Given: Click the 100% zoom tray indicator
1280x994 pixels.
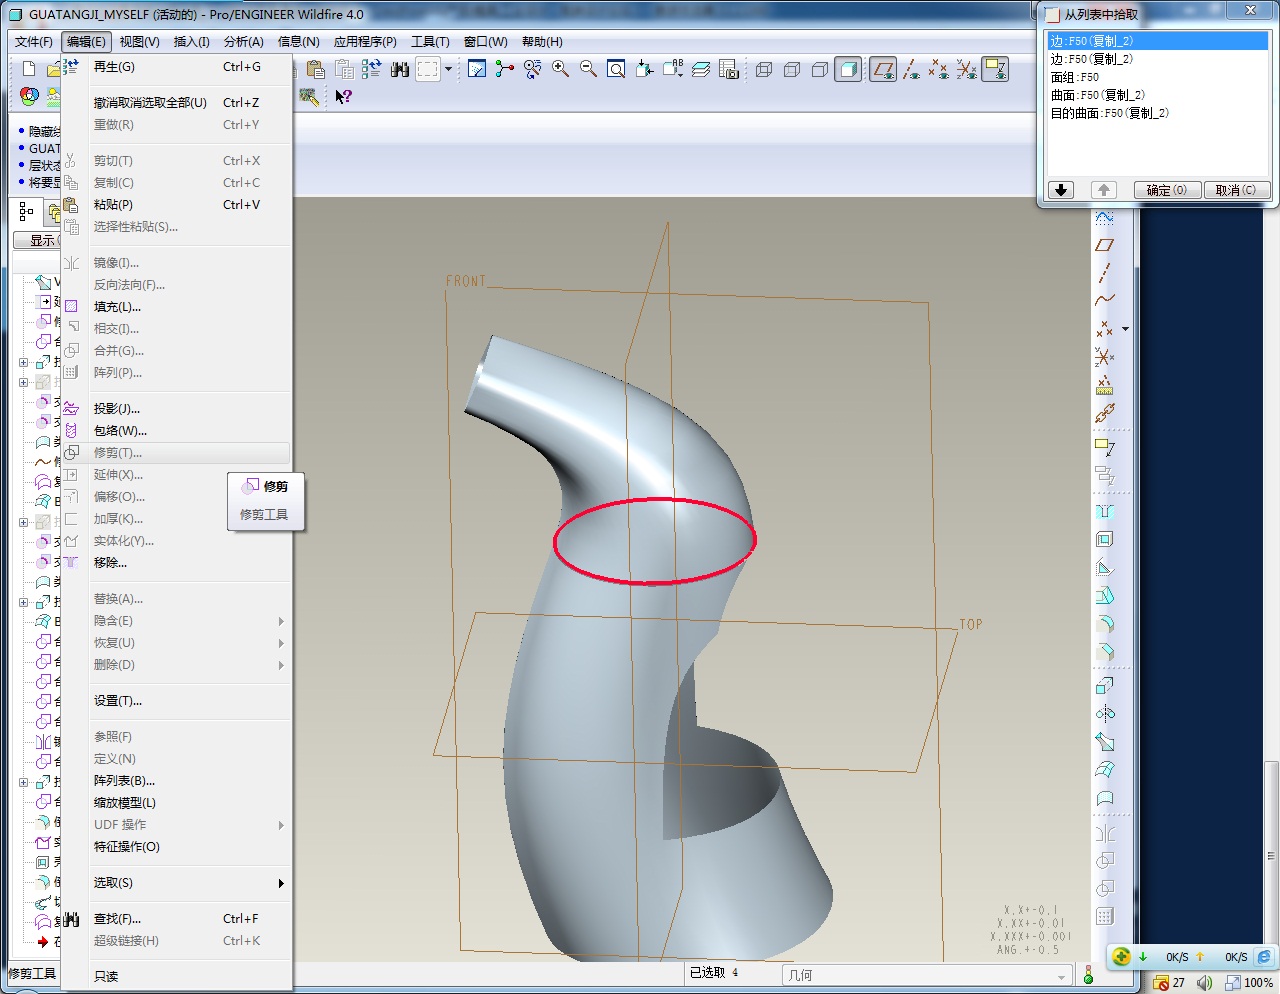Looking at the screenshot, I should click(x=1250, y=983).
